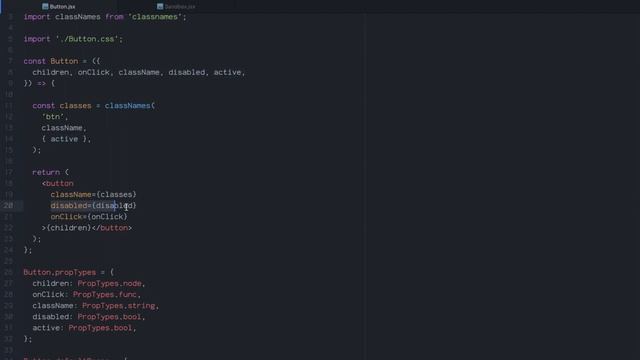640x360 pixels.
Task: Click the "return (" line
Action: tap(51, 172)
